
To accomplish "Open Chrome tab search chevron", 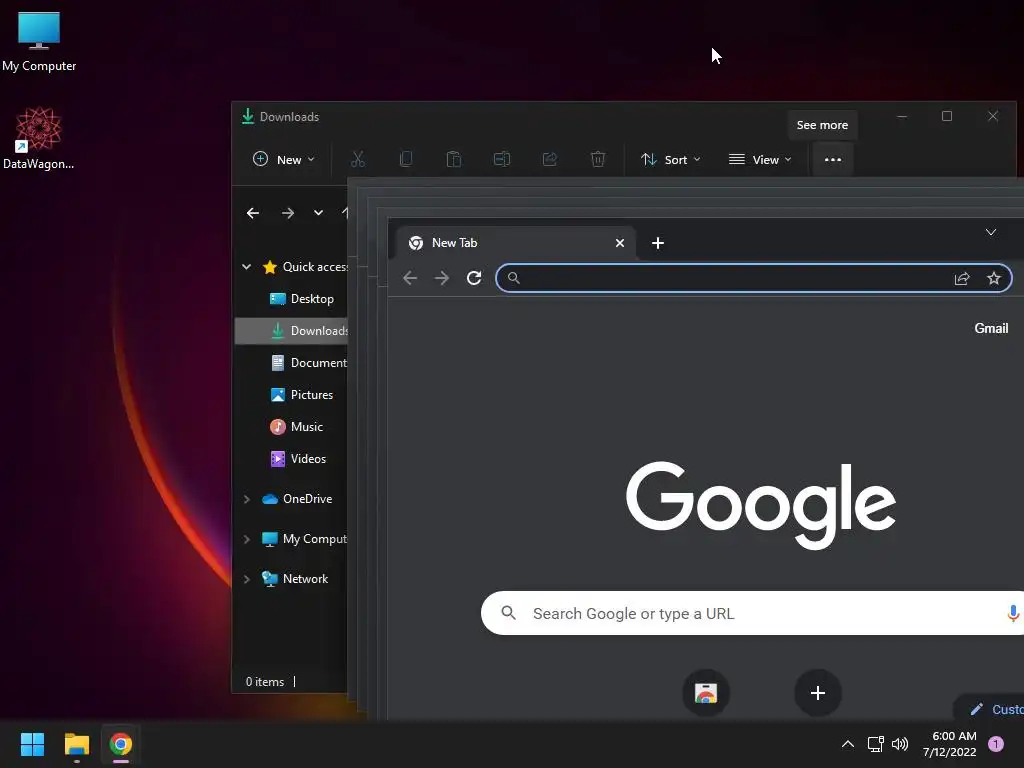I will pyautogui.click(x=991, y=232).
